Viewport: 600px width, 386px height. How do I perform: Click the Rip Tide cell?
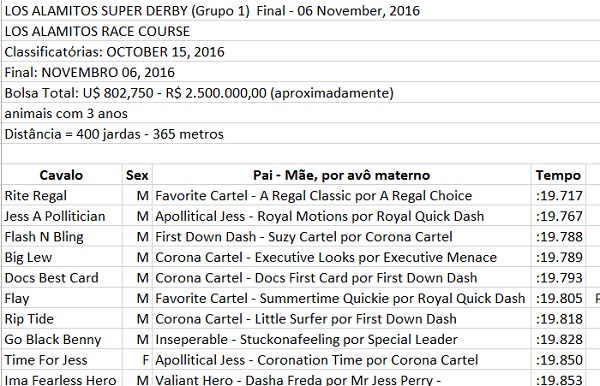(x=62, y=319)
